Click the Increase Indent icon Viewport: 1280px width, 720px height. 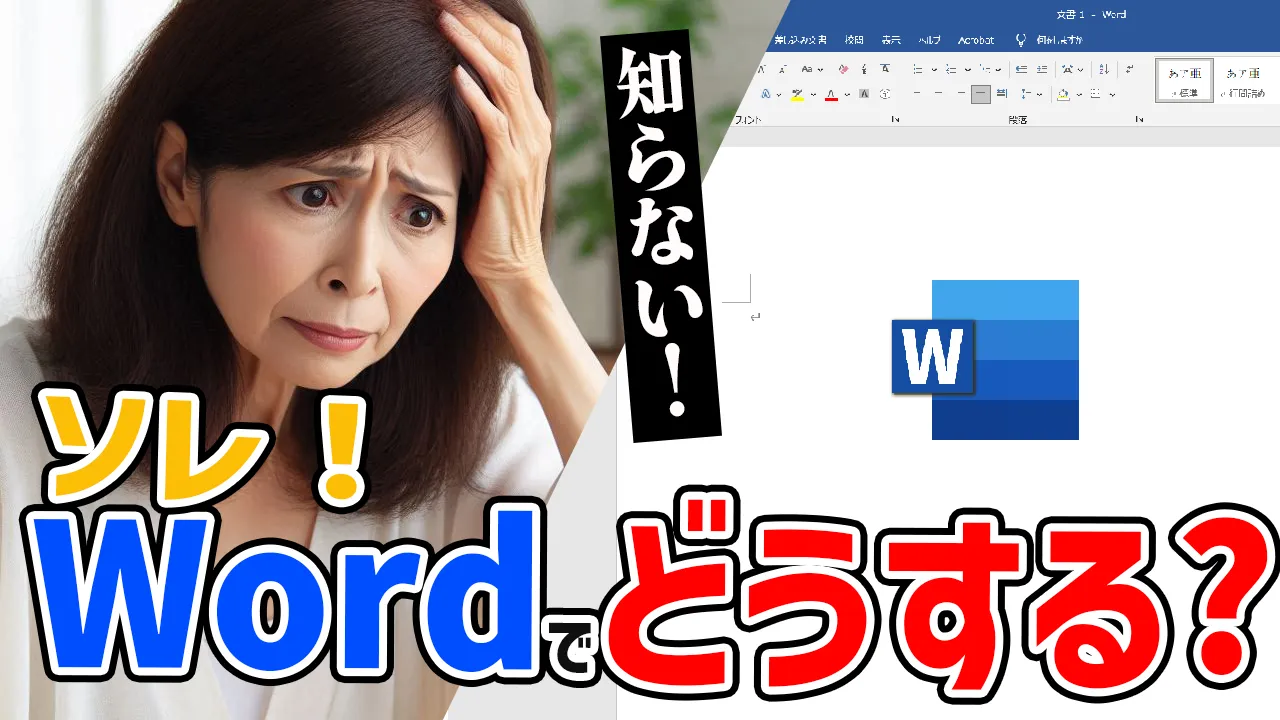click(x=1042, y=69)
